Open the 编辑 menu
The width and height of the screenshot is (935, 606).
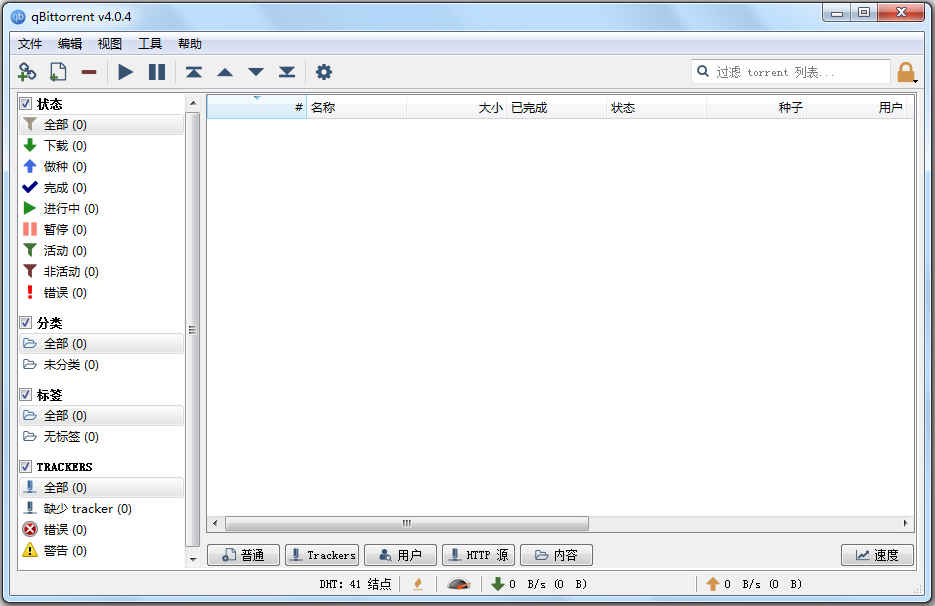tap(70, 44)
